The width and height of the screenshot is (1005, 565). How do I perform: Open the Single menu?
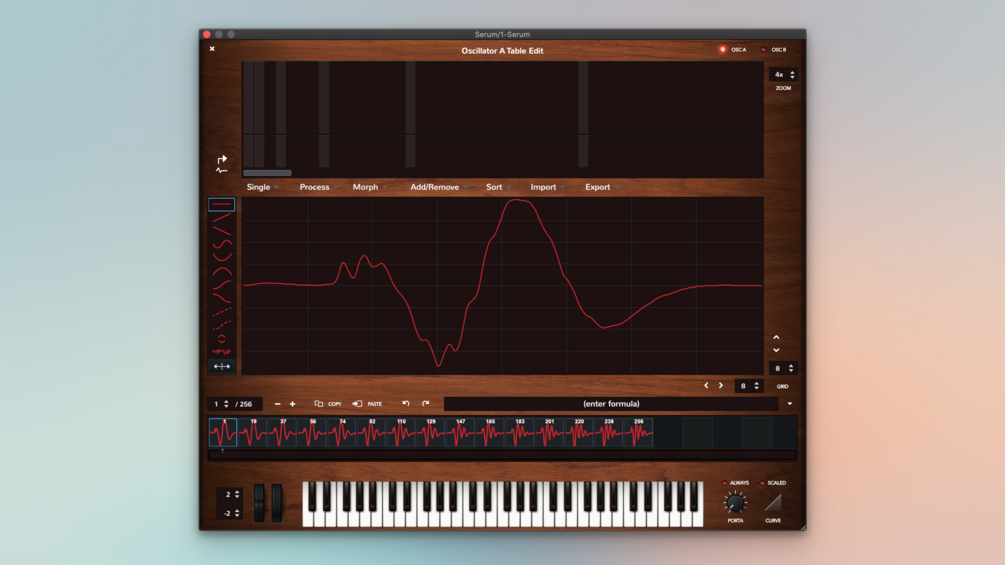[263, 187]
